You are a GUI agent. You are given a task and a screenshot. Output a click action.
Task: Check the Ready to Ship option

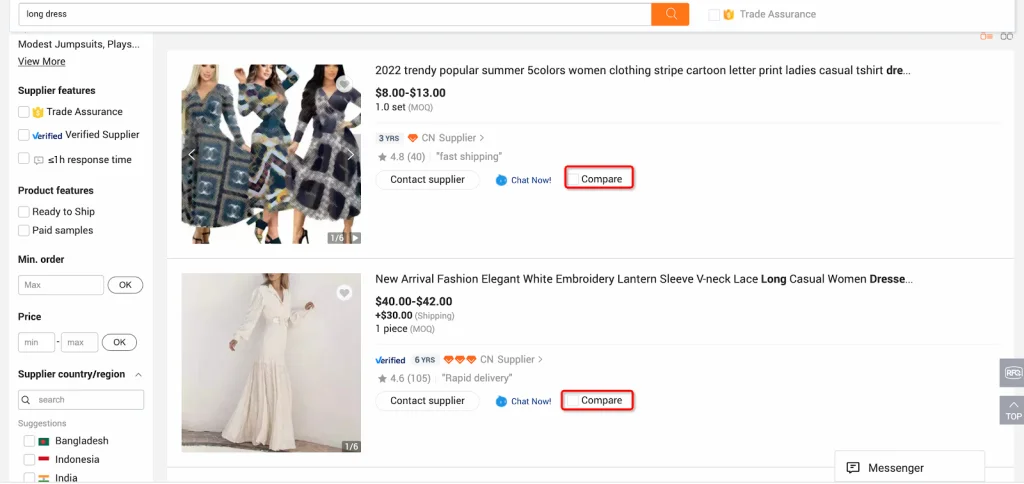pos(24,212)
